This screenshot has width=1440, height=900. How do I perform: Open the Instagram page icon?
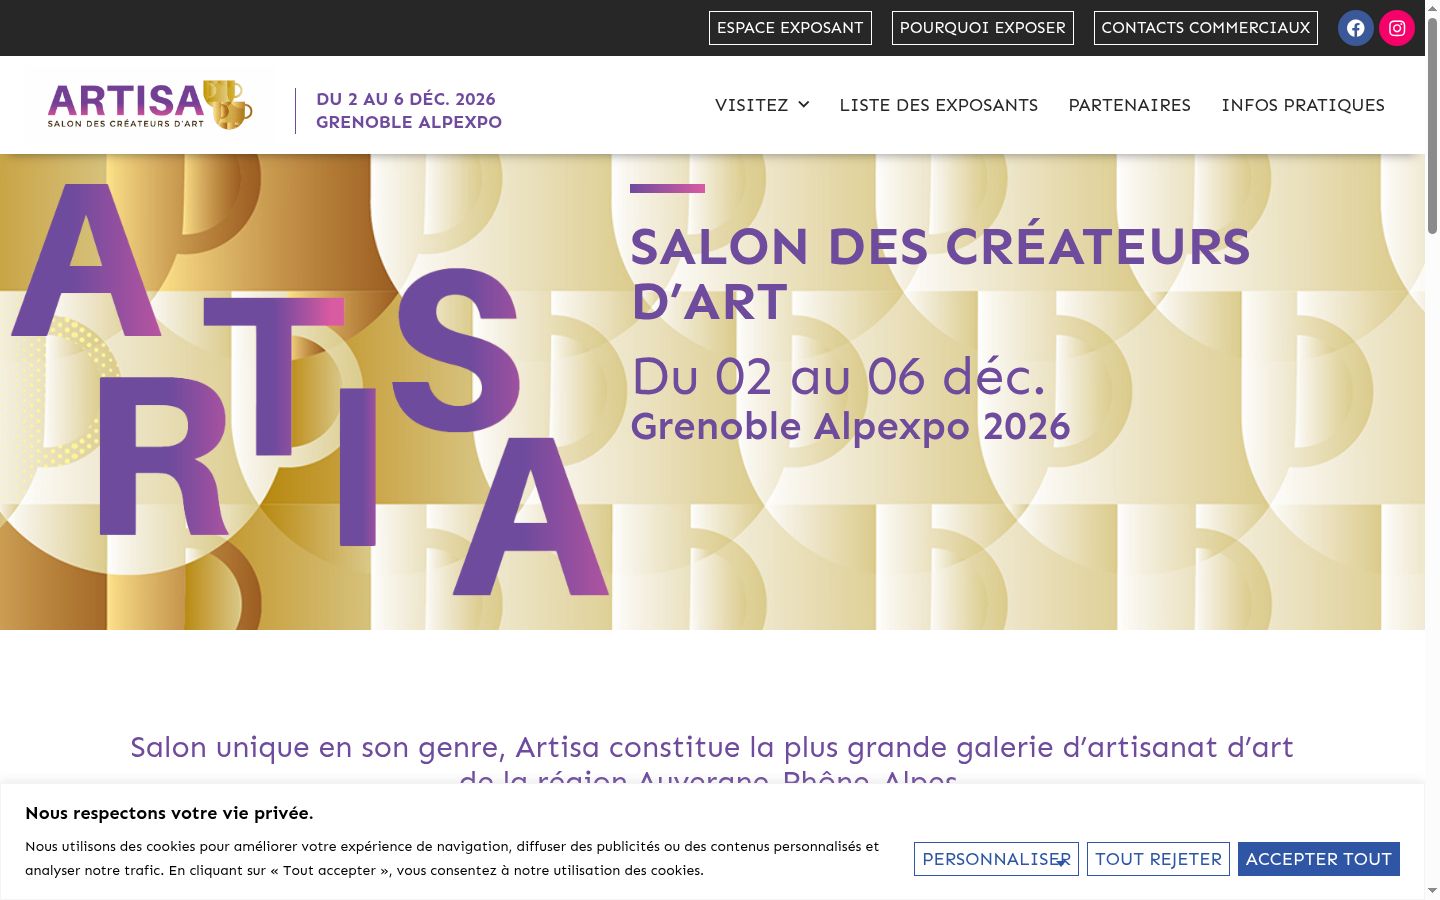[x=1397, y=28]
